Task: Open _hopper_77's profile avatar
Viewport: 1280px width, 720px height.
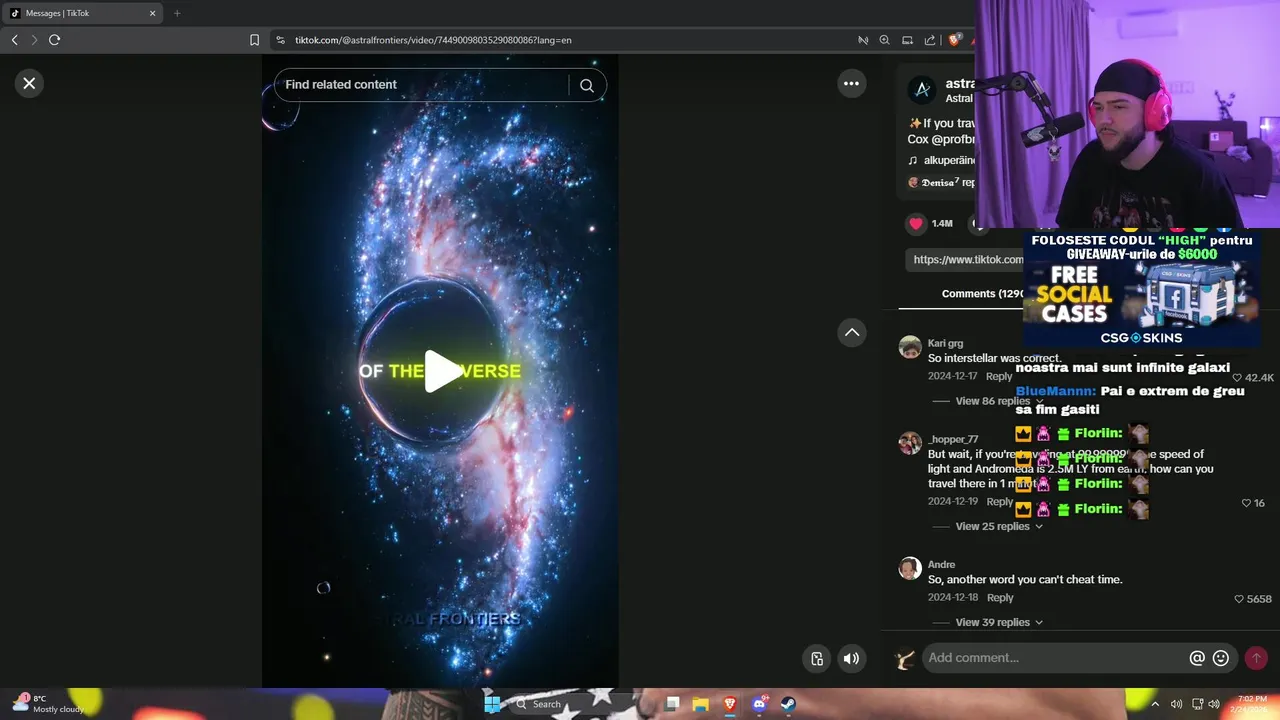Action: tap(910, 443)
